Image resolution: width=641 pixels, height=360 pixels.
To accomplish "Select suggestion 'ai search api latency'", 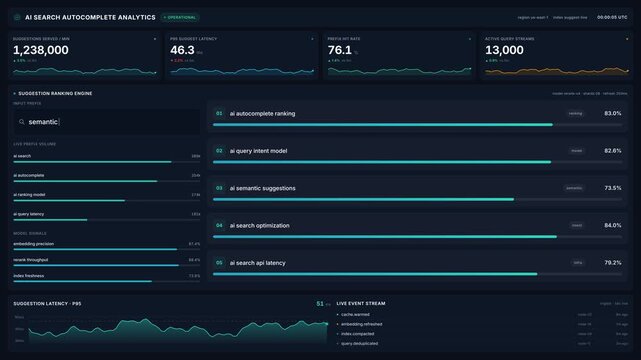I will 417,266.
